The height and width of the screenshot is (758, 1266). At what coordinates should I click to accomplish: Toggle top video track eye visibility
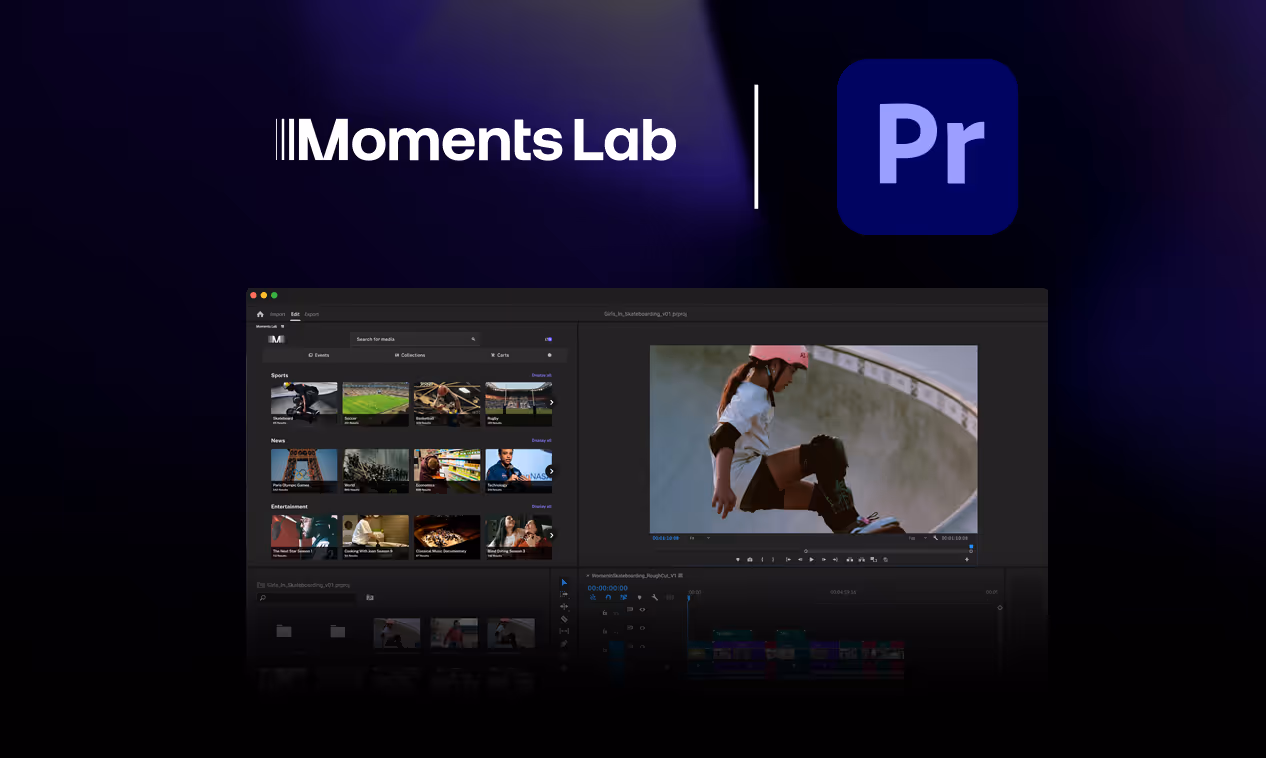(642, 609)
